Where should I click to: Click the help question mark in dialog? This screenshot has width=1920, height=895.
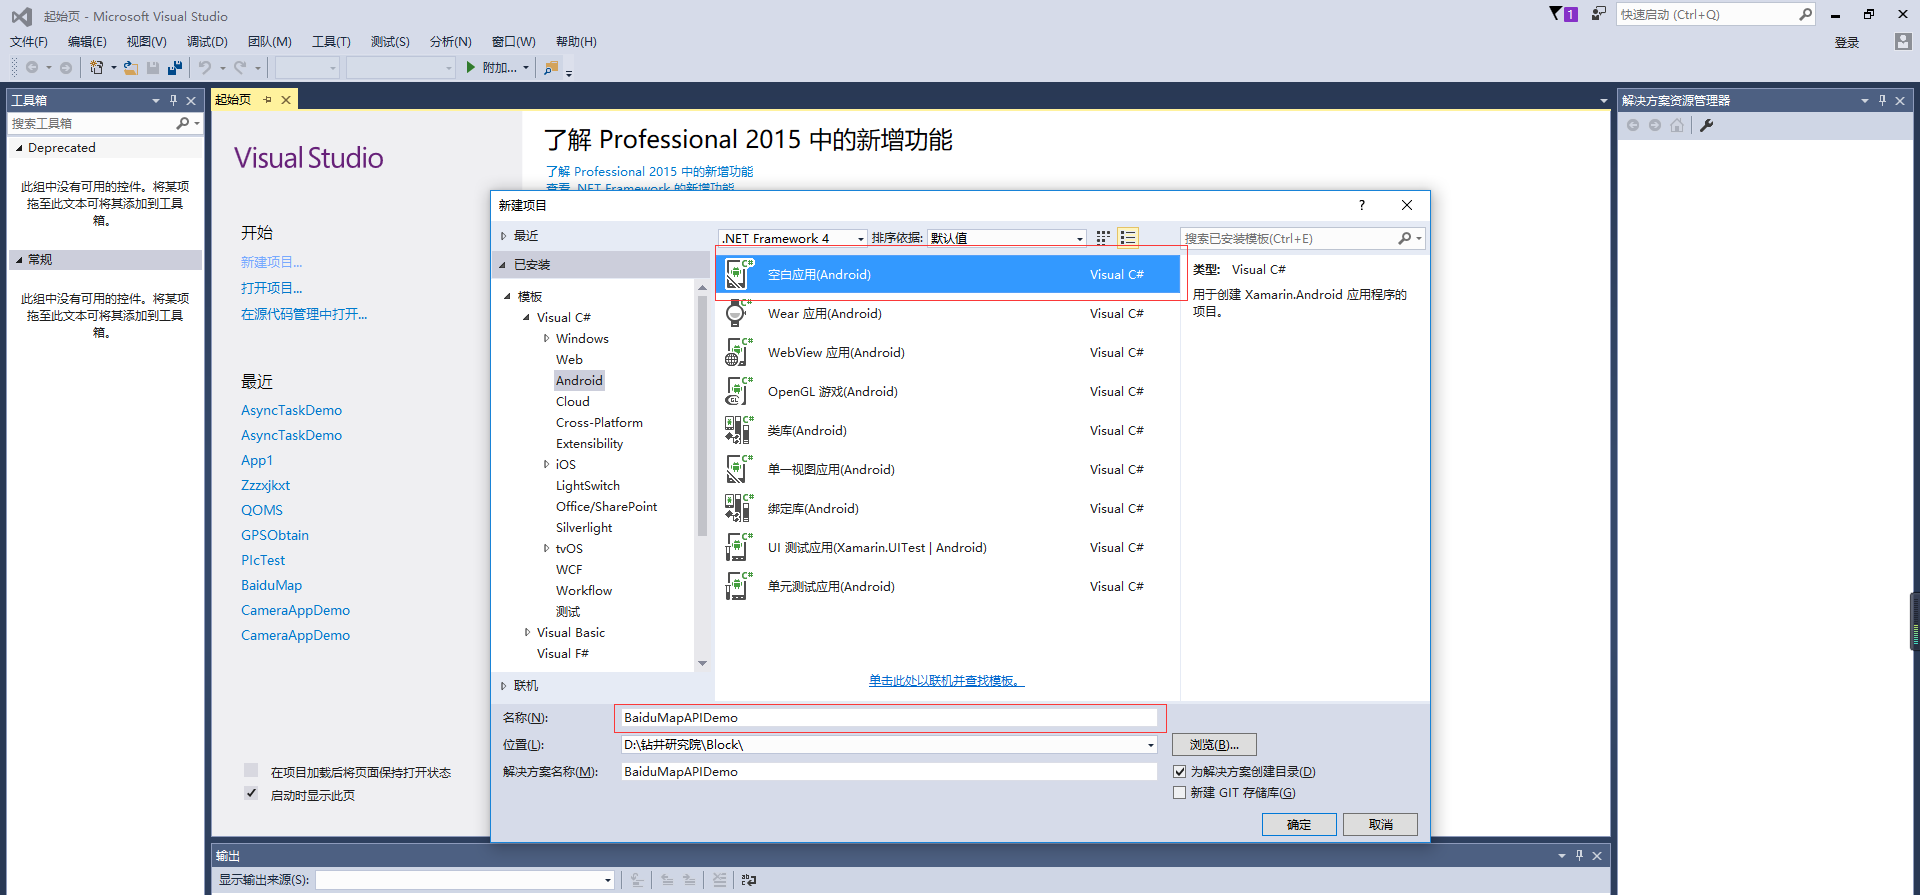(1361, 205)
